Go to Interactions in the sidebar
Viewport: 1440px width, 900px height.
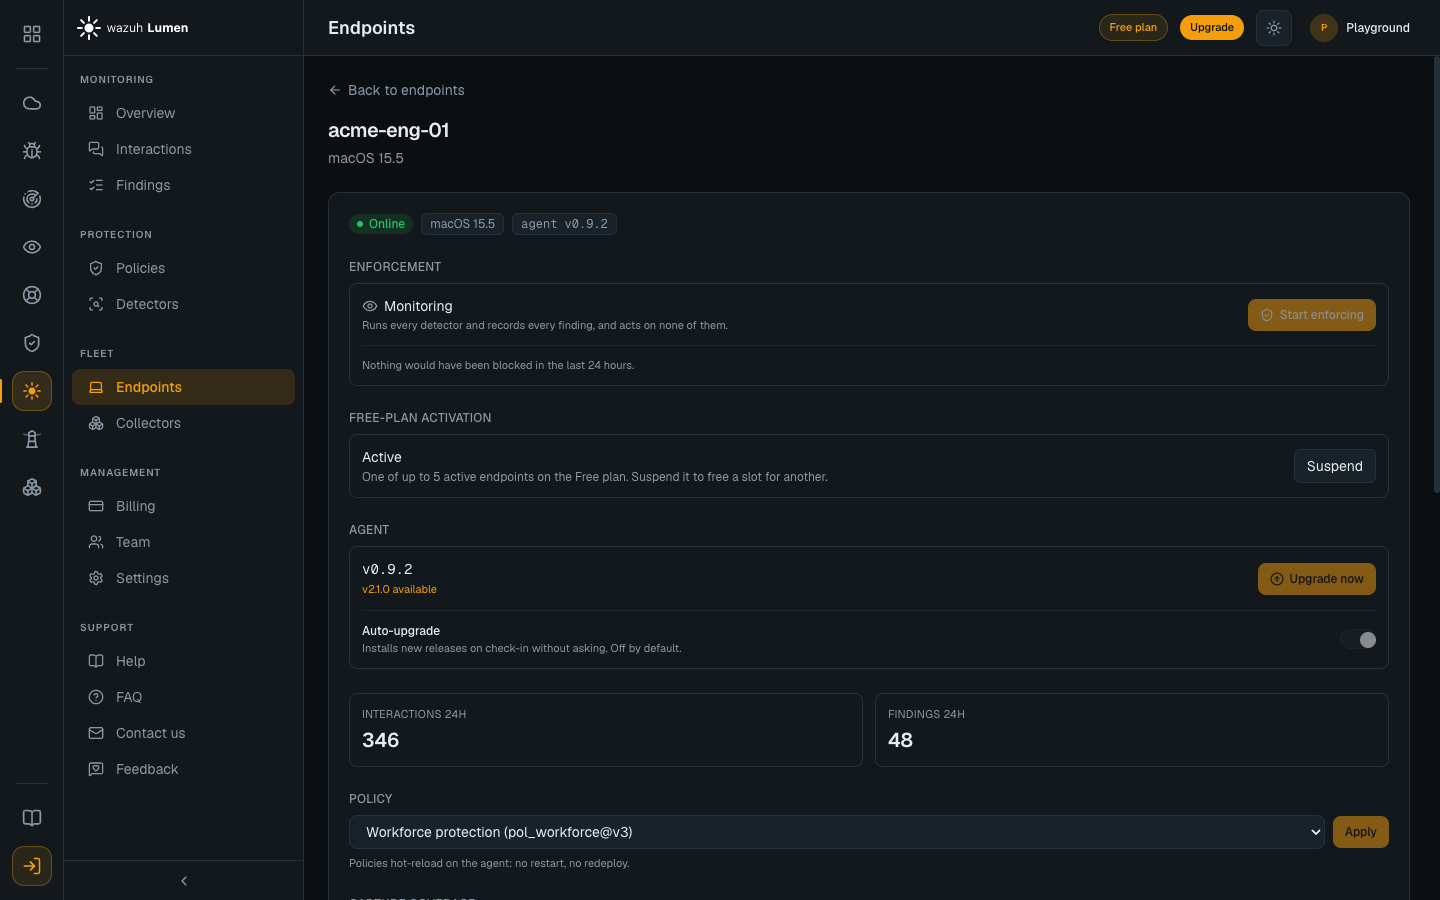183,149
